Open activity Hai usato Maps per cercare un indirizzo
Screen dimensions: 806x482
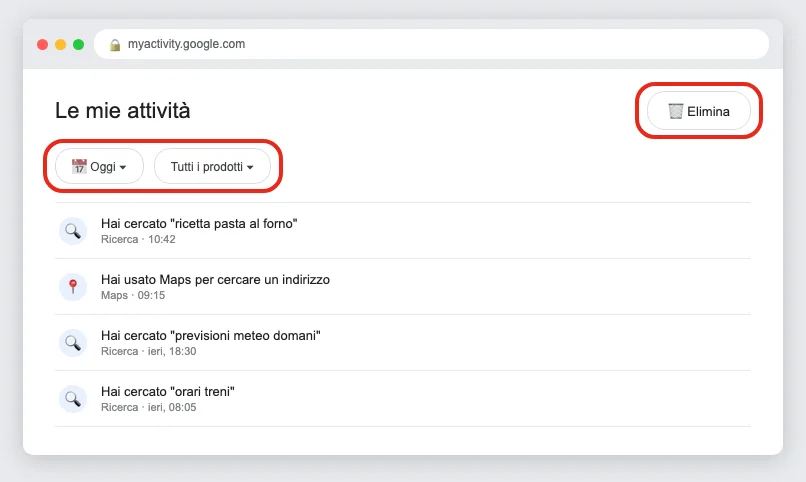(403, 287)
